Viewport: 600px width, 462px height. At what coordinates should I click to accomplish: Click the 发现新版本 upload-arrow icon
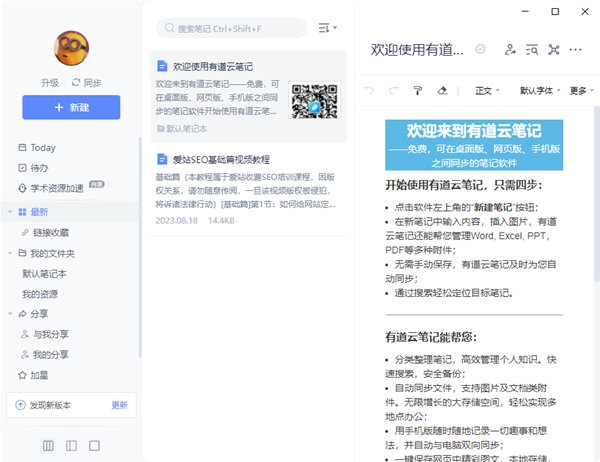20,405
